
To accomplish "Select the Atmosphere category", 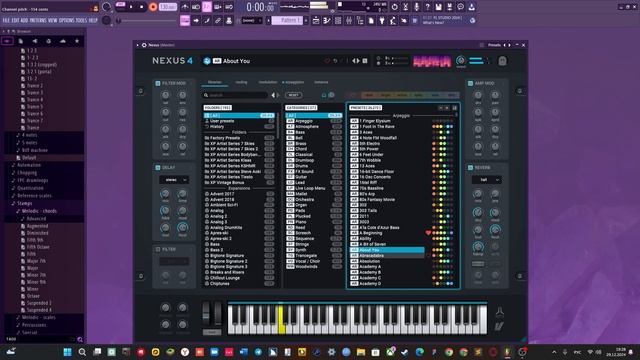I will point(313,127).
